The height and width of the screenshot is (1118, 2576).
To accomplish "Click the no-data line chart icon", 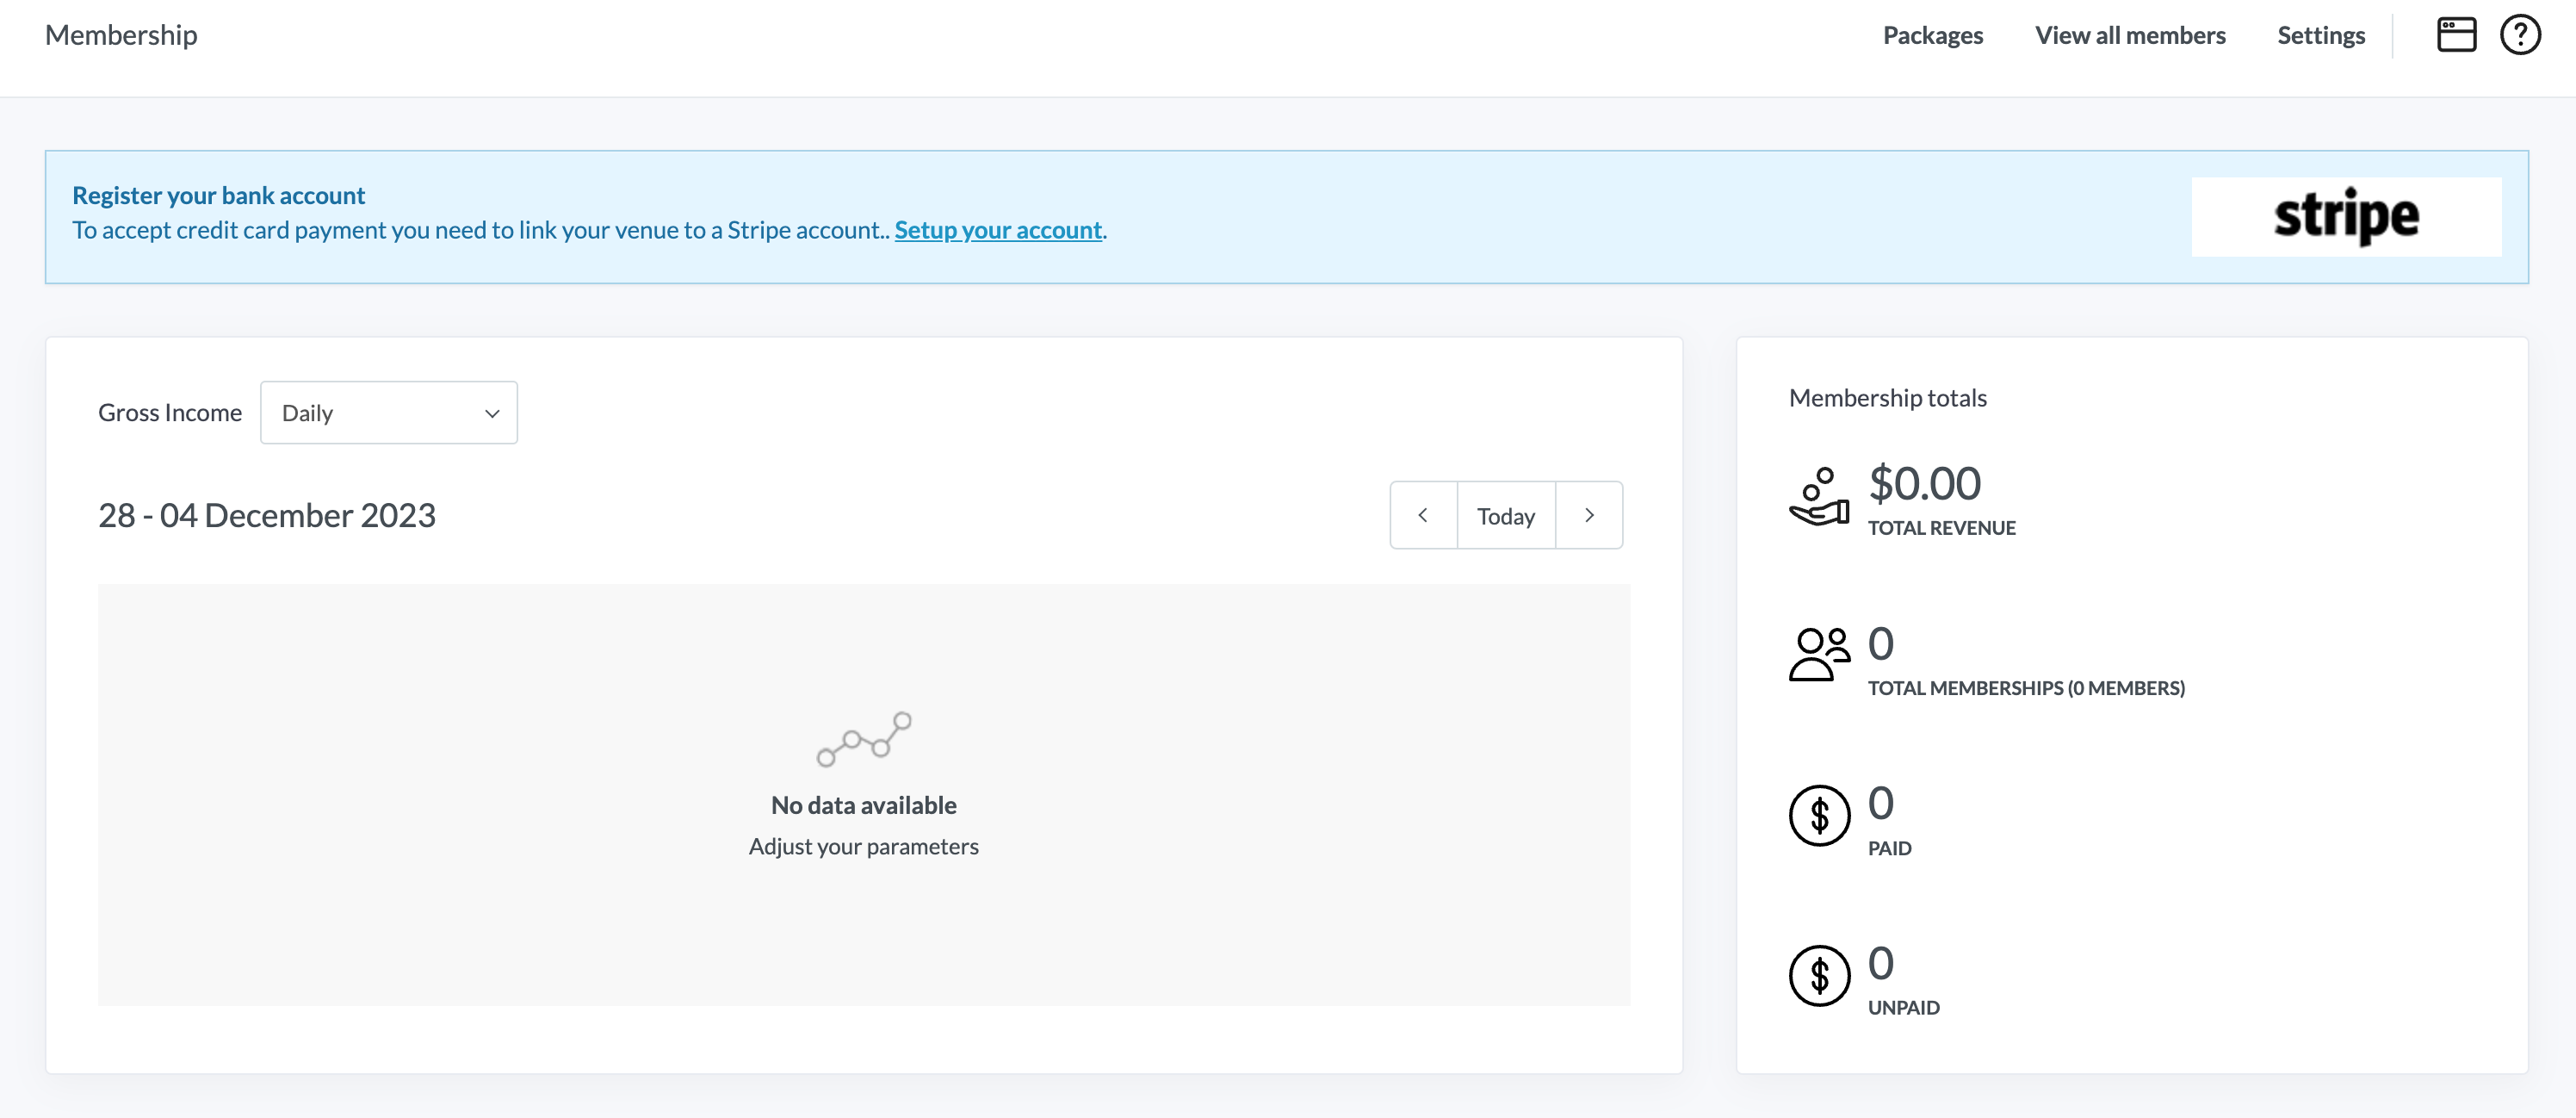I will 863,740.
